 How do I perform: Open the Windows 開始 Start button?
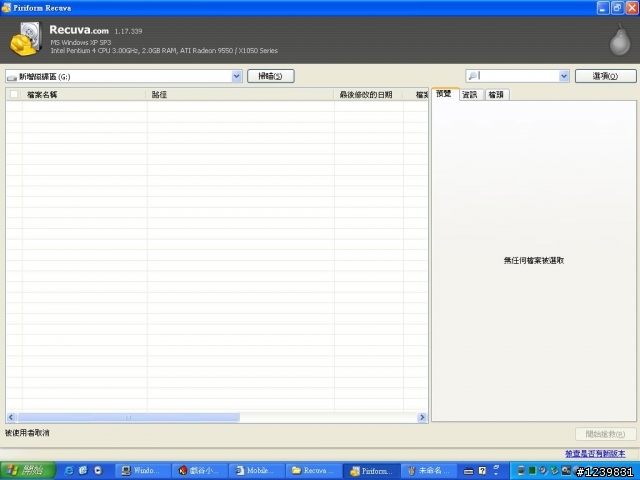(28, 471)
